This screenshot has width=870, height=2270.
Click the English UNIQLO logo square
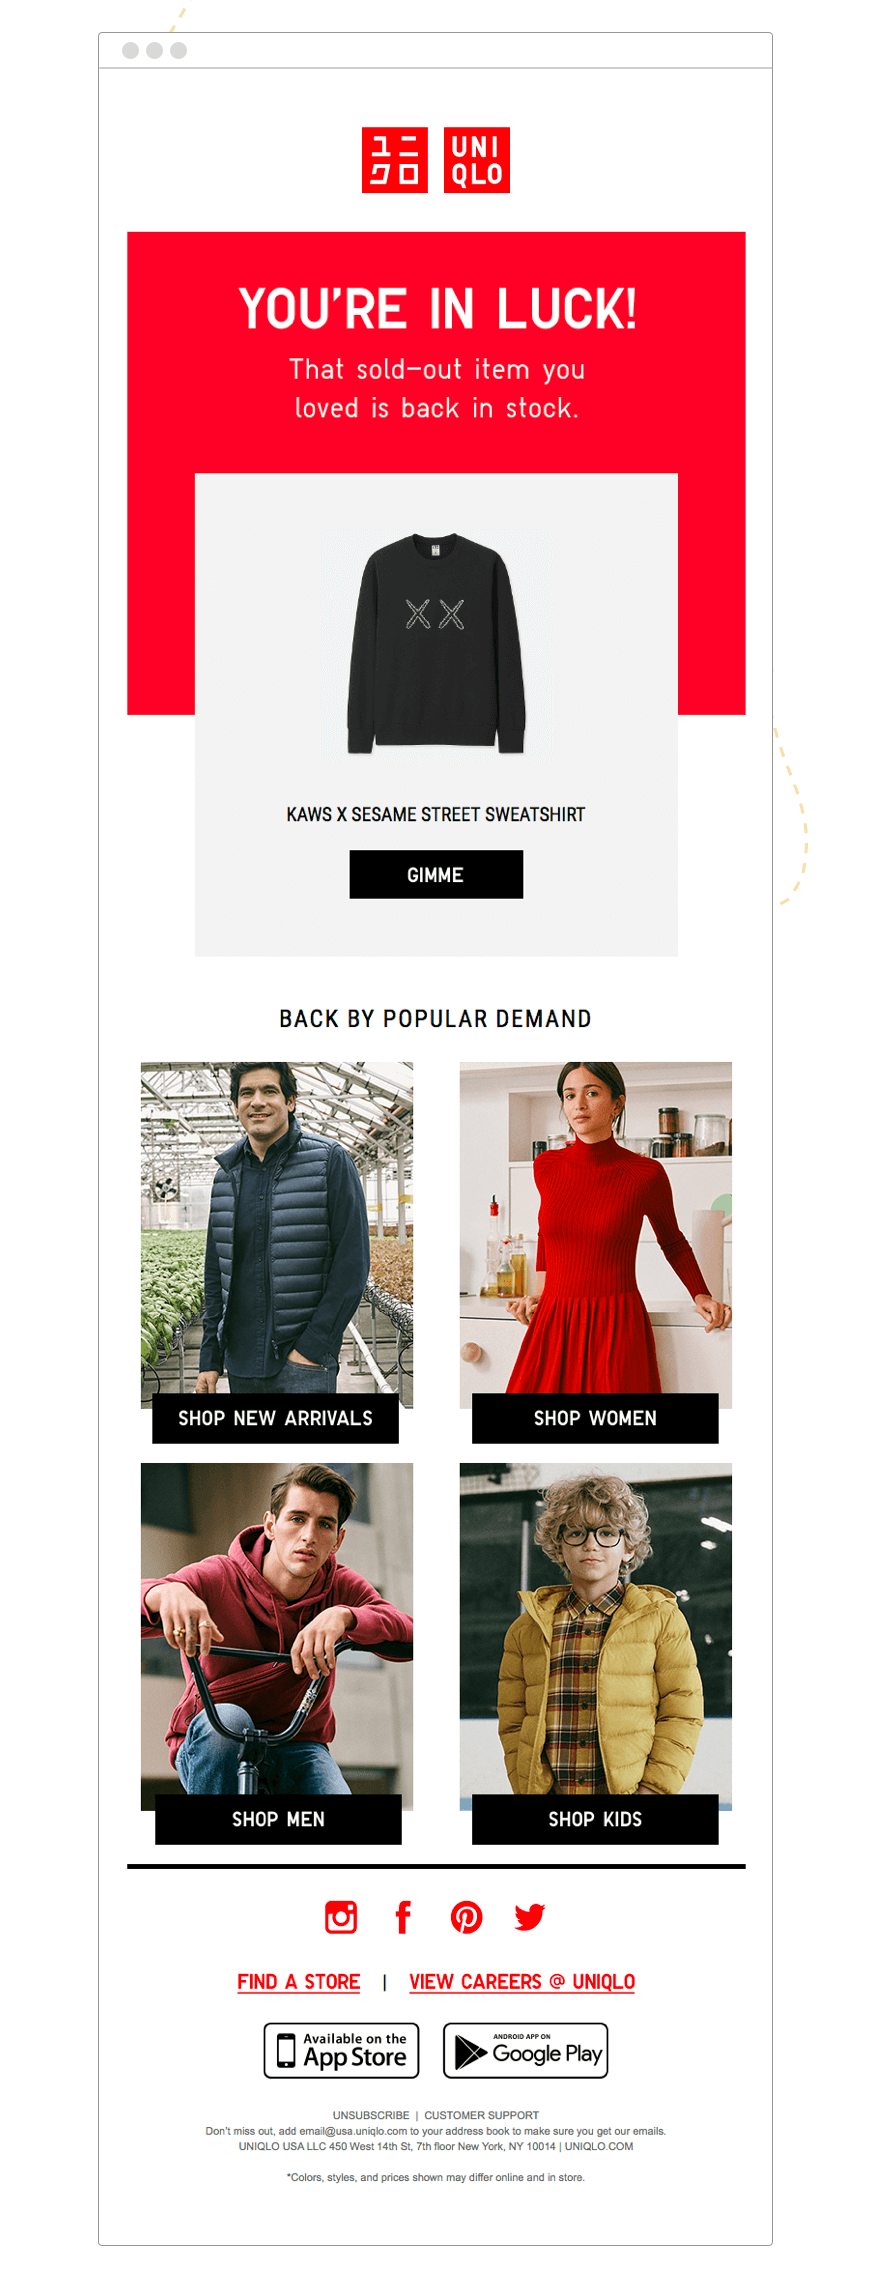[476, 160]
